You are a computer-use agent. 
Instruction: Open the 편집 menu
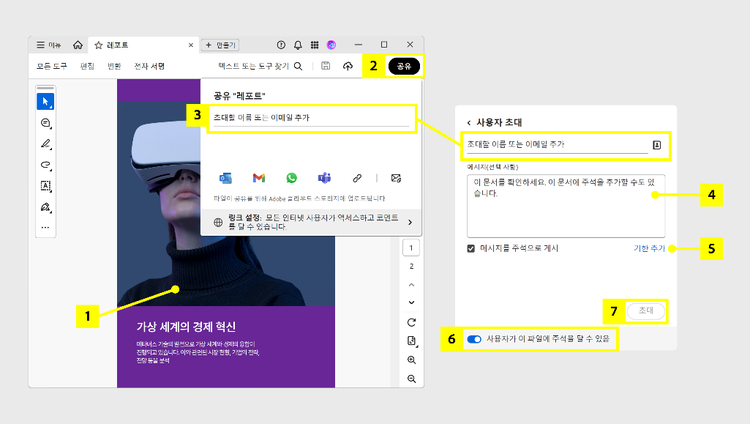click(87, 66)
